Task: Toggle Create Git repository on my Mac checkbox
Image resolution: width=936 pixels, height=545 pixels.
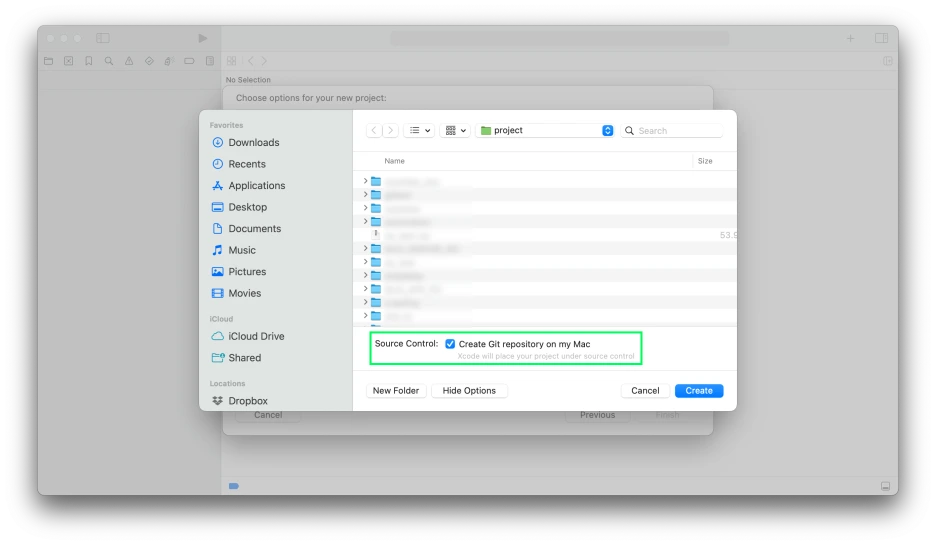Action: pyautogui.click(x=450, y=344)
